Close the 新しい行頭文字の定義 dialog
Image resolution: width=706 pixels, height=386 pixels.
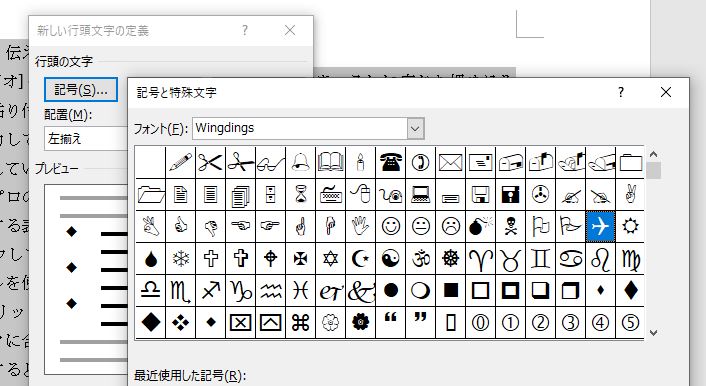coord(290,30)
